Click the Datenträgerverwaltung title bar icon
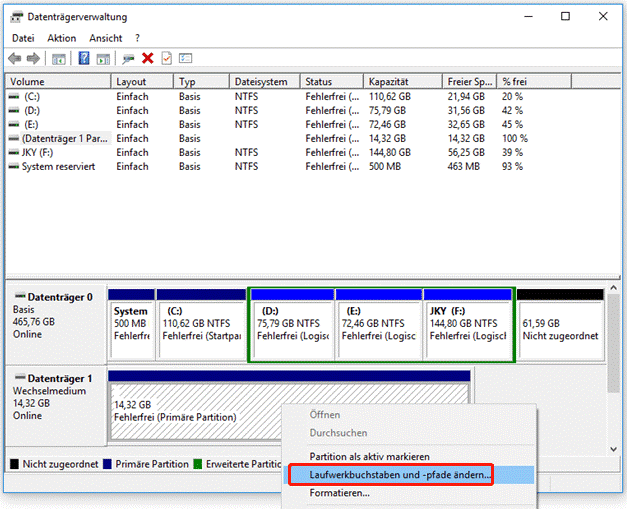This screenshot has width=627, height=509. [16, 17]
